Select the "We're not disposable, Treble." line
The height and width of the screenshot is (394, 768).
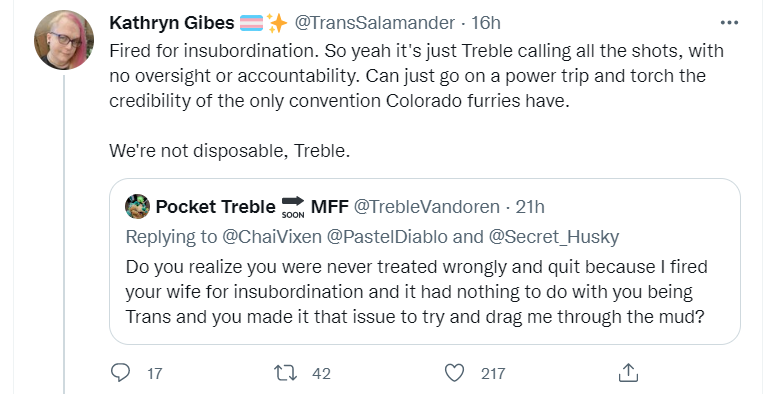(x=230, y=150)
